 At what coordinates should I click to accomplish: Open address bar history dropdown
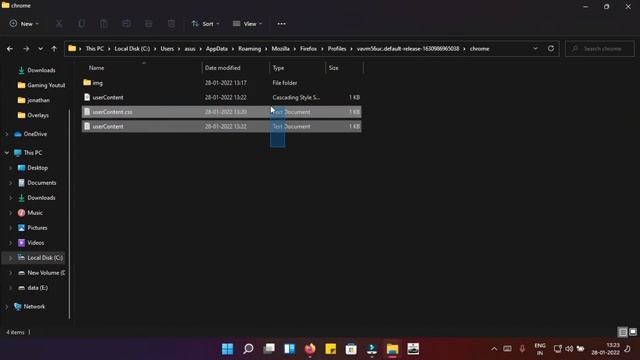click(535, 49)
